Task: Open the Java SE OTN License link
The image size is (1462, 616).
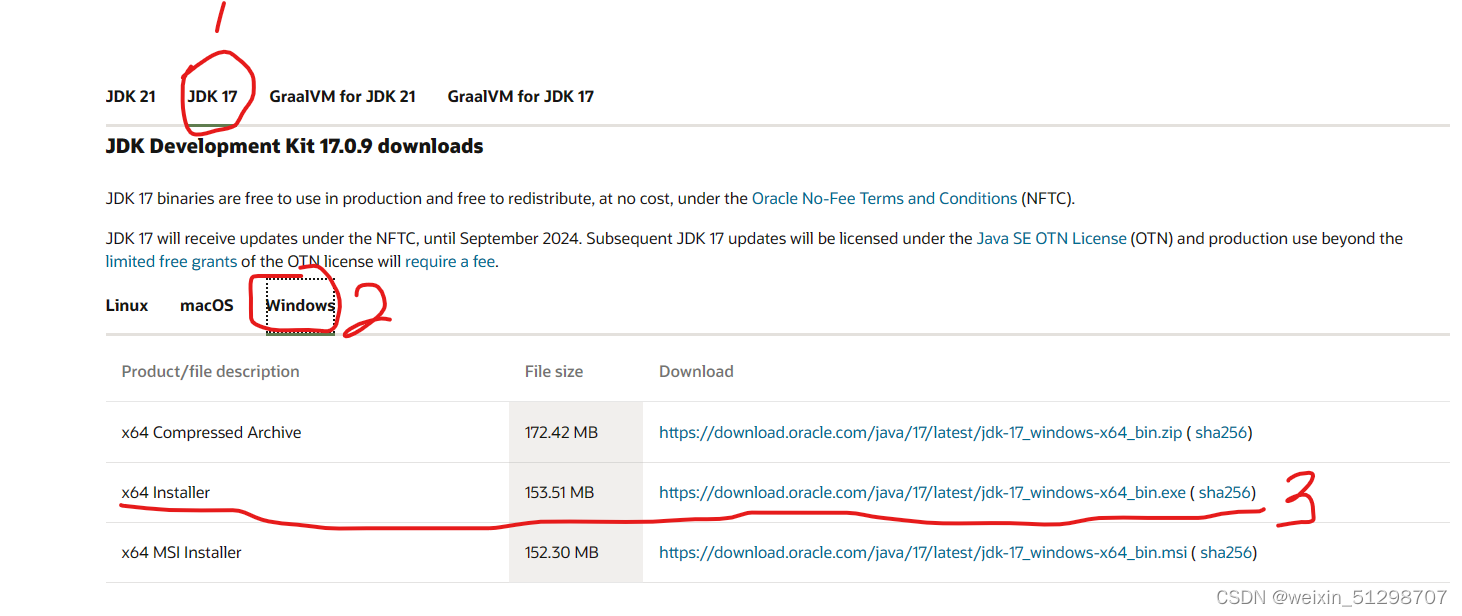Action: point(1051,238)
